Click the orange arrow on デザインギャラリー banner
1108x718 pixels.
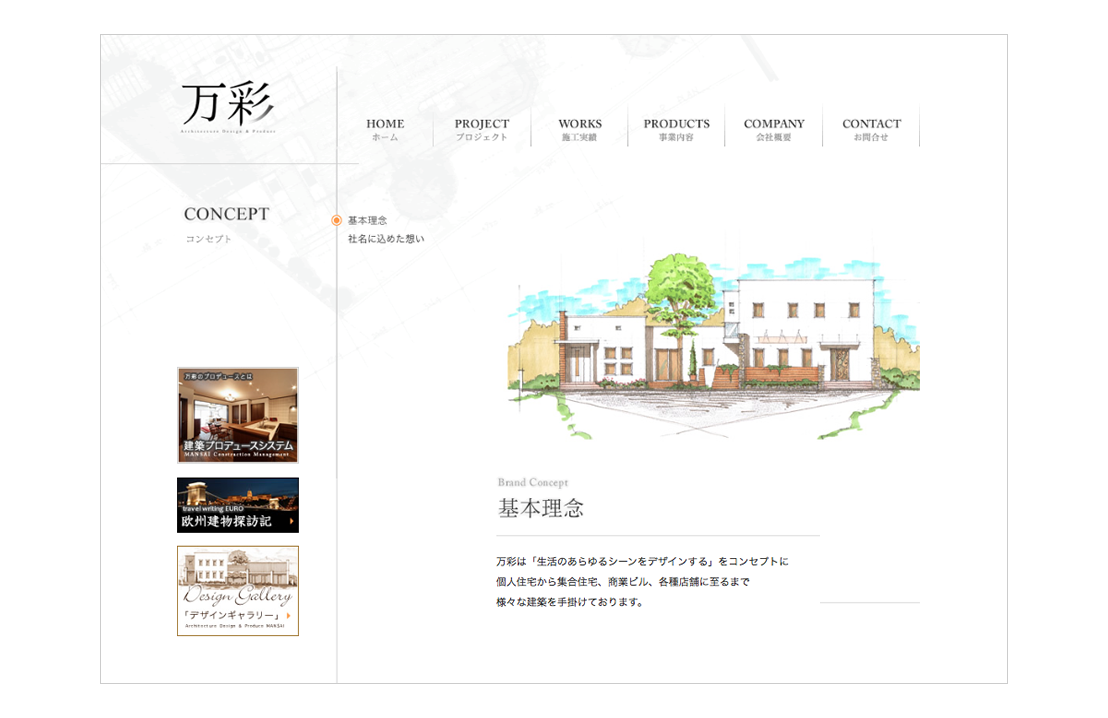tap(289, 615)
